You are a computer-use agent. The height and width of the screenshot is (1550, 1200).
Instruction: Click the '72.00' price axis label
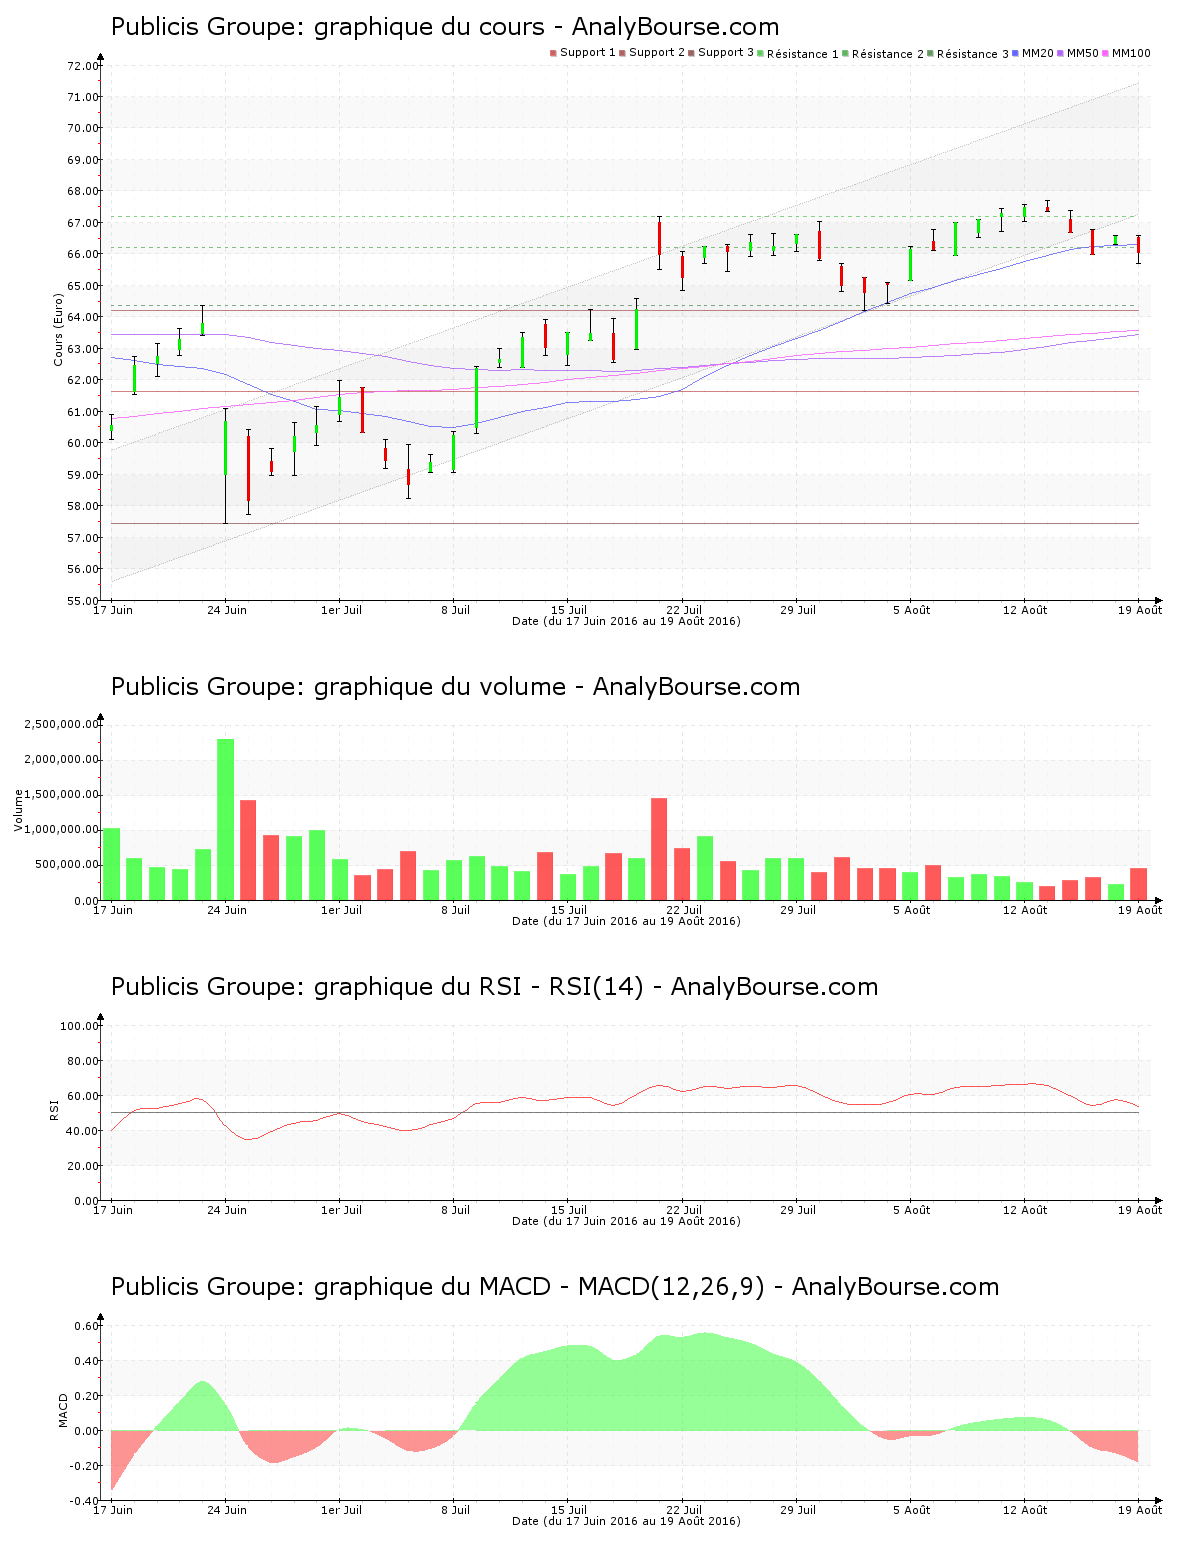tap(82, 66)
